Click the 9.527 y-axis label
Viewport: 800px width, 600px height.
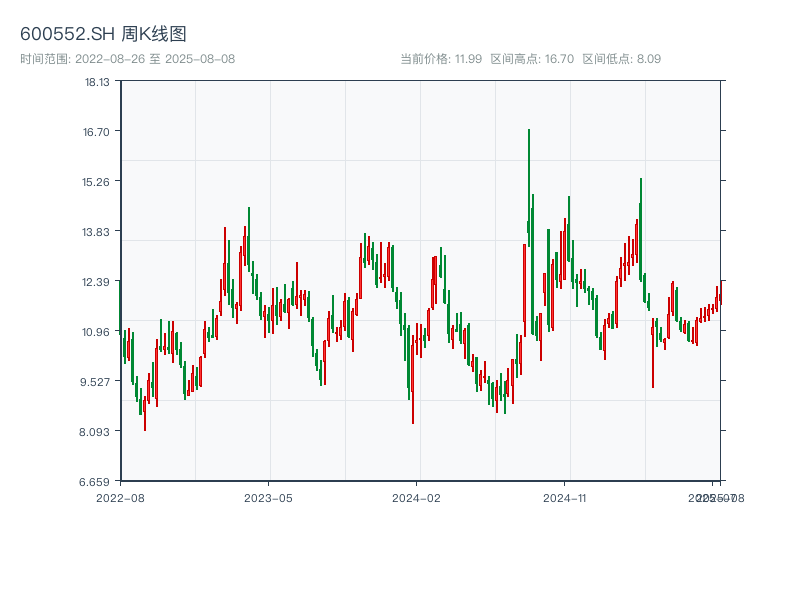pyautogui.click(x=95, y=382)
